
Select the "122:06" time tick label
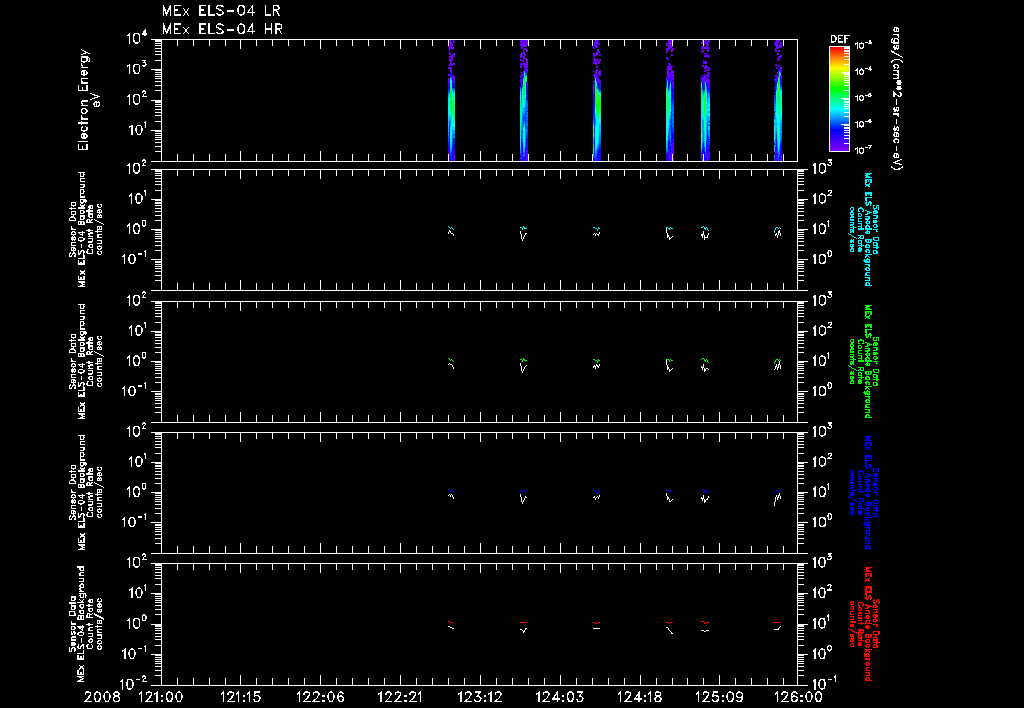click(320, 697)
